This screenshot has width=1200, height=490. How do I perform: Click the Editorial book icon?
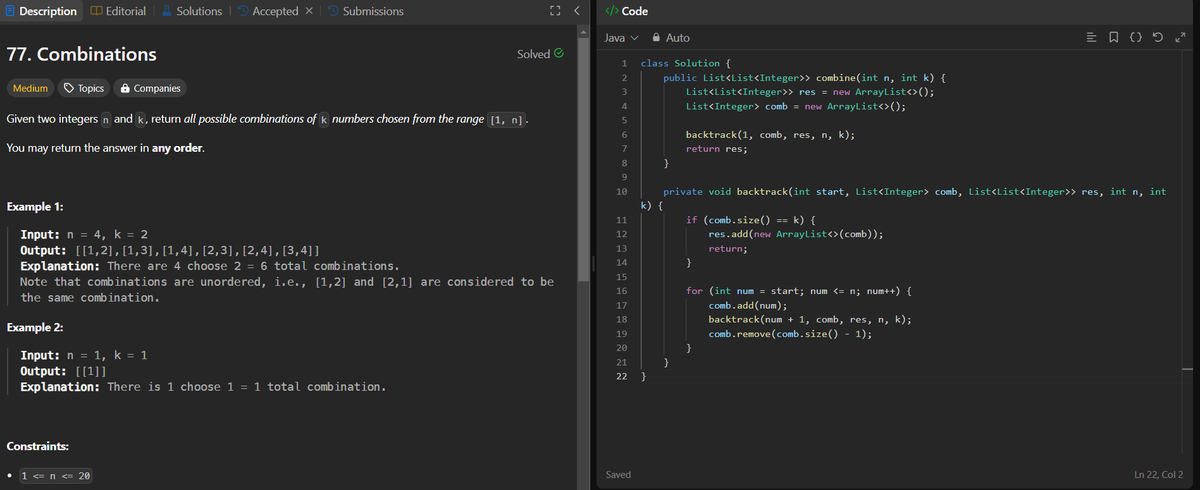[97, 11]
